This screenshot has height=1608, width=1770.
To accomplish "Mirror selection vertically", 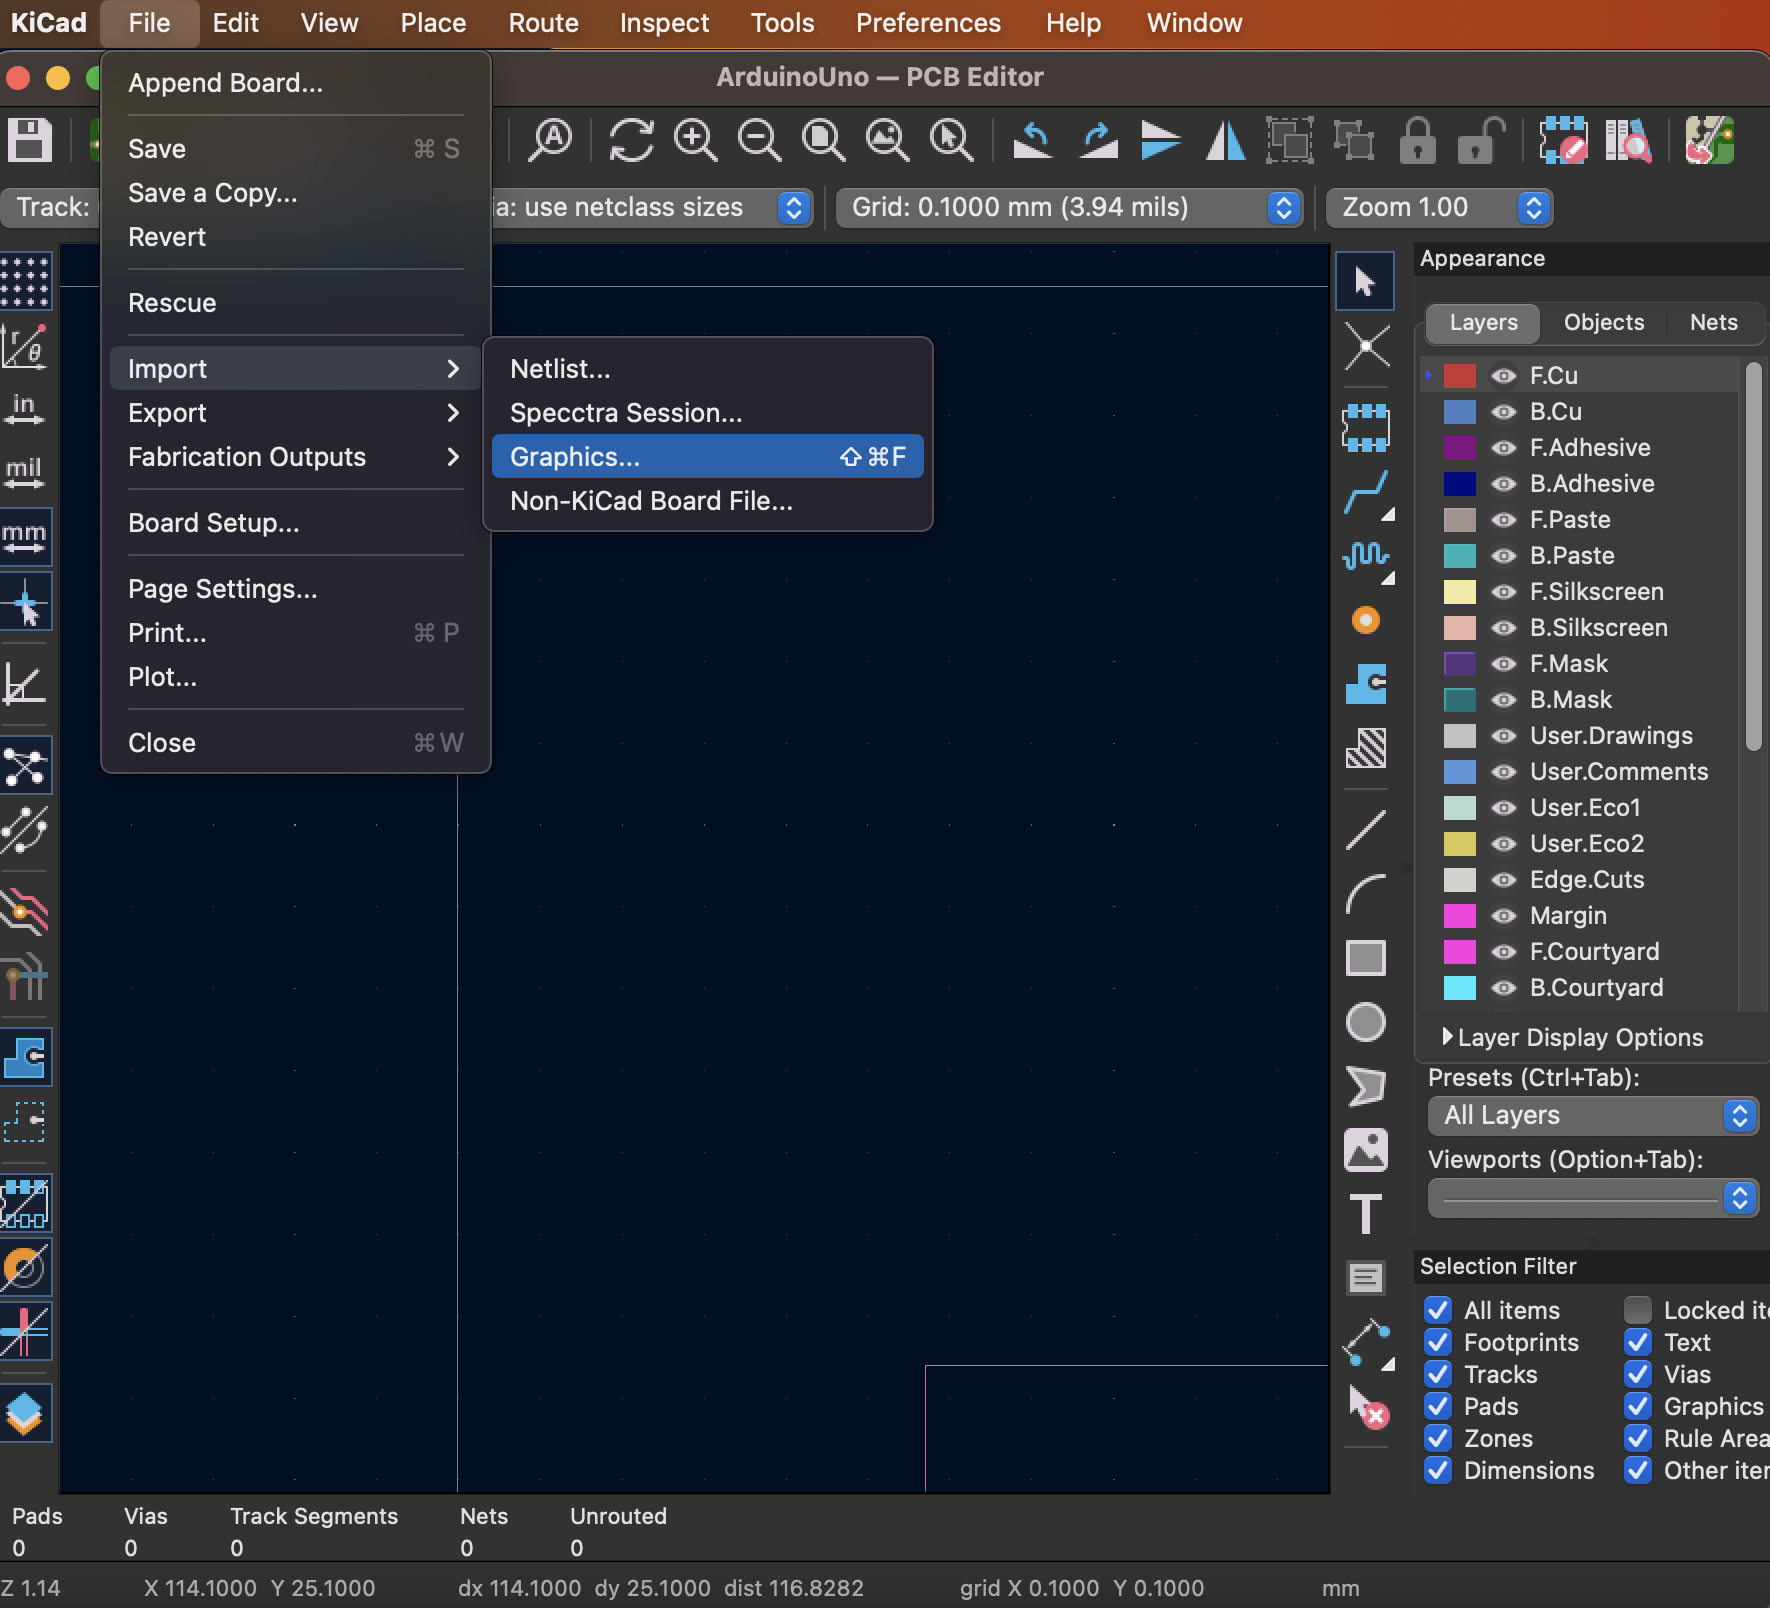I will (x=1161, y=140).
